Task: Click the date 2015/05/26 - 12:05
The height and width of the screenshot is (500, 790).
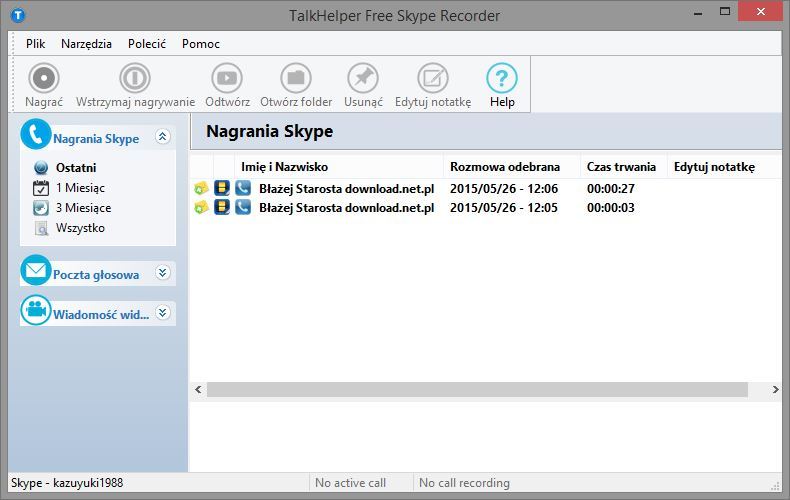Action: click(504, 208)
